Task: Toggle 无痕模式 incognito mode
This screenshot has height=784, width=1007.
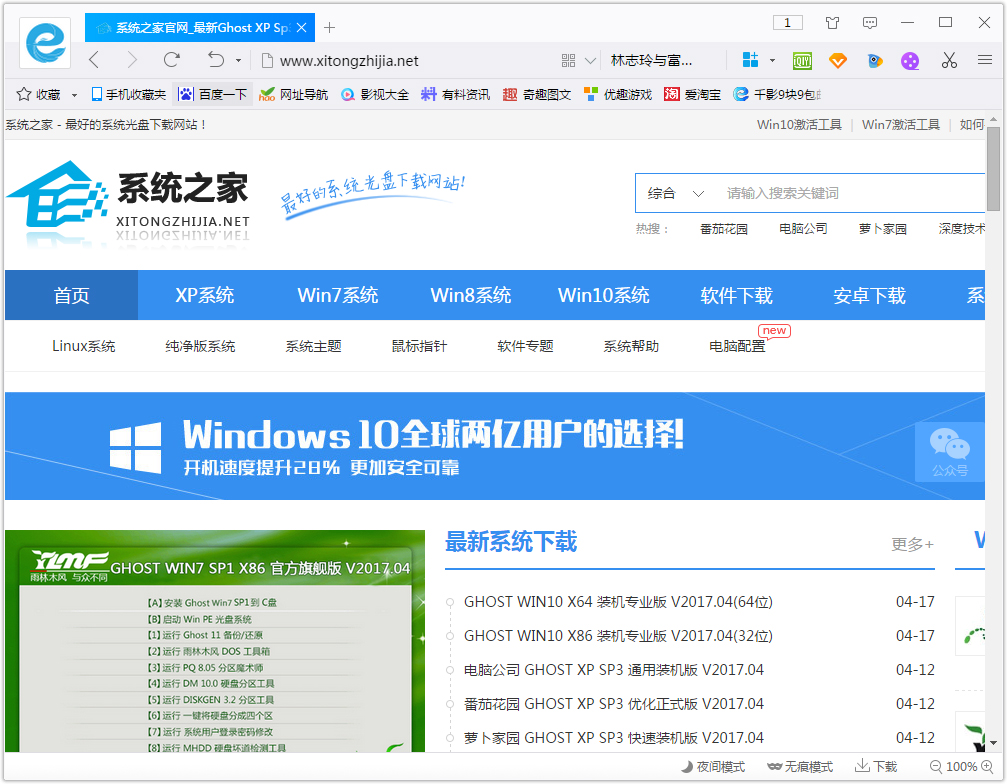Action: pyautogui.click(x=800, y=767)
